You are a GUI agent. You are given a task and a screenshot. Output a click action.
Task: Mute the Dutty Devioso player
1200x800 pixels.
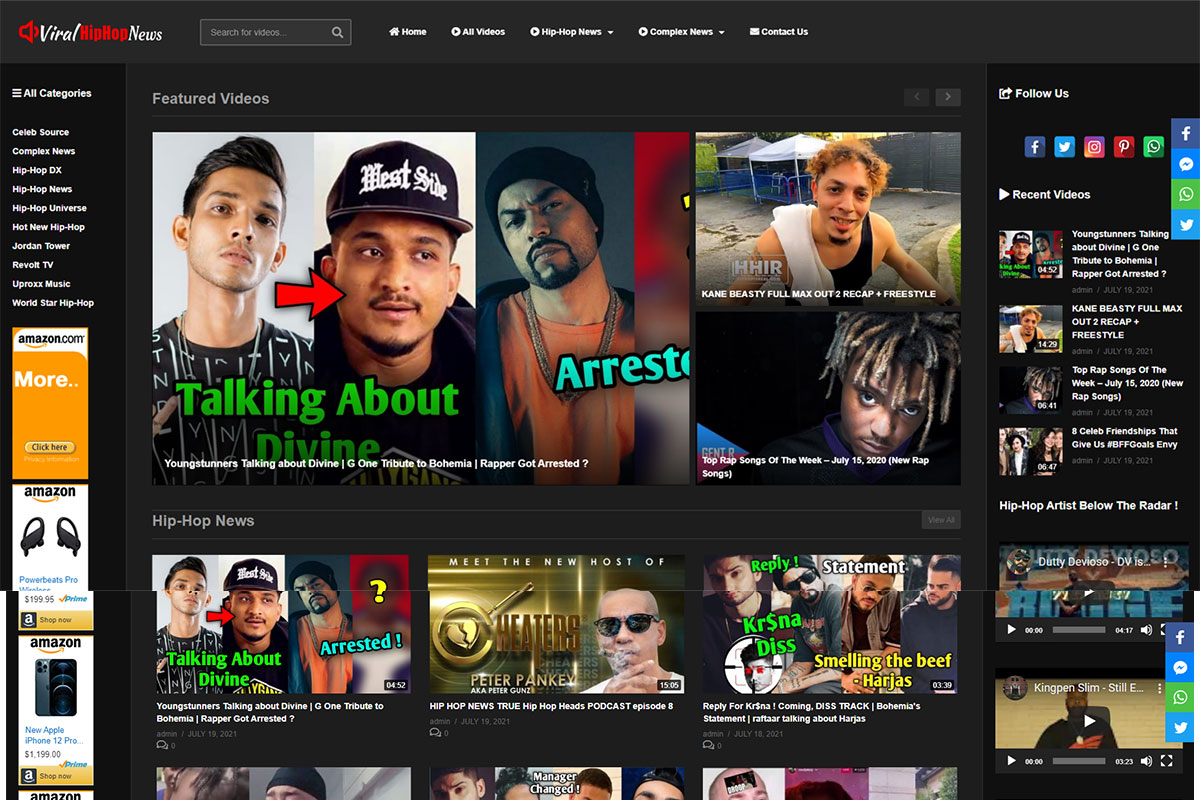click(1146, 630)
